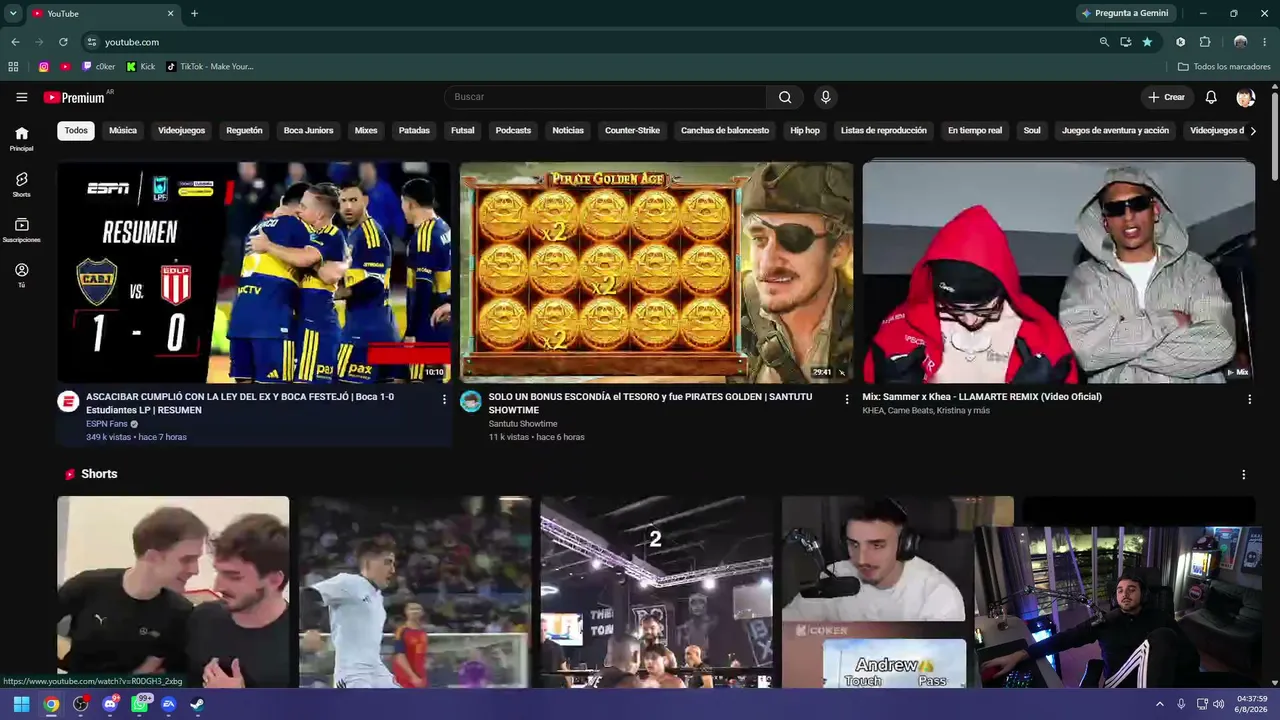Viewport: 1280px width, 720px height.
Task: Play the Boca 1-0 Estudiantes resumen thumbnail
Action: 254,272
